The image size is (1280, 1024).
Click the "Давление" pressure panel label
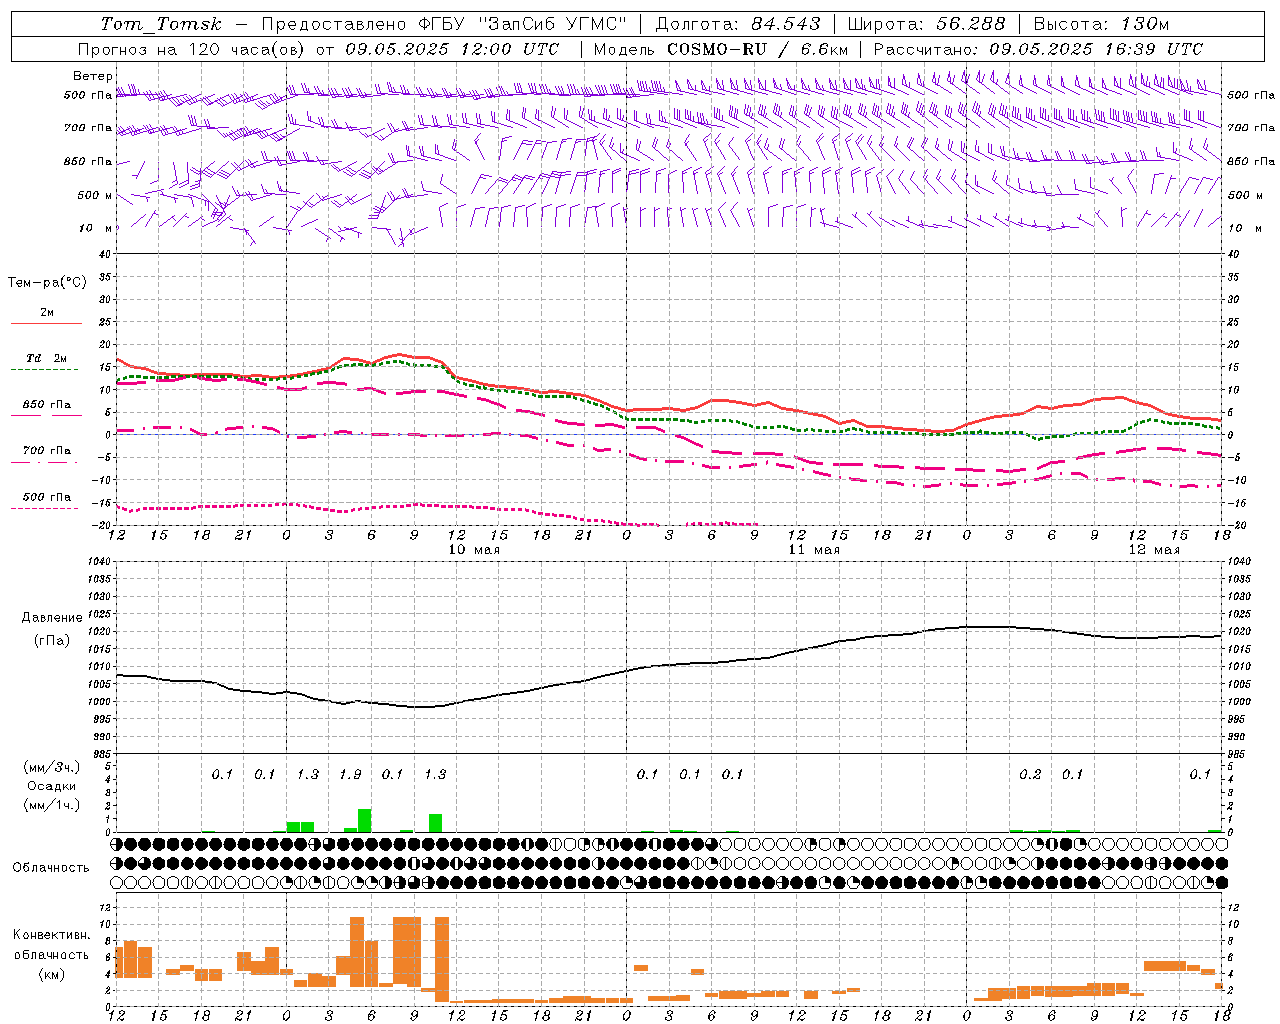click(52, 618)
